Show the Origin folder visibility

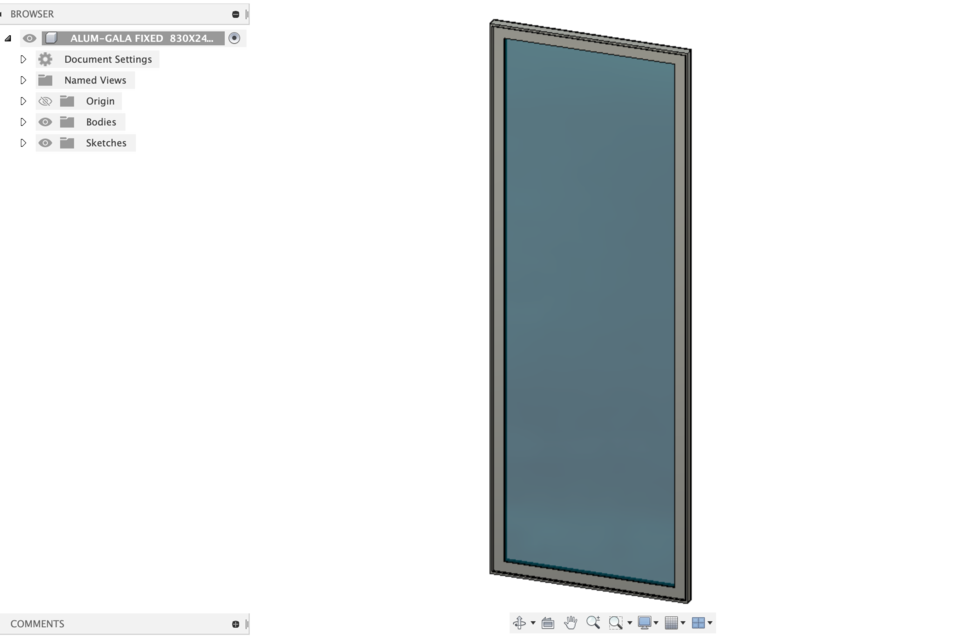coord(44,101)
